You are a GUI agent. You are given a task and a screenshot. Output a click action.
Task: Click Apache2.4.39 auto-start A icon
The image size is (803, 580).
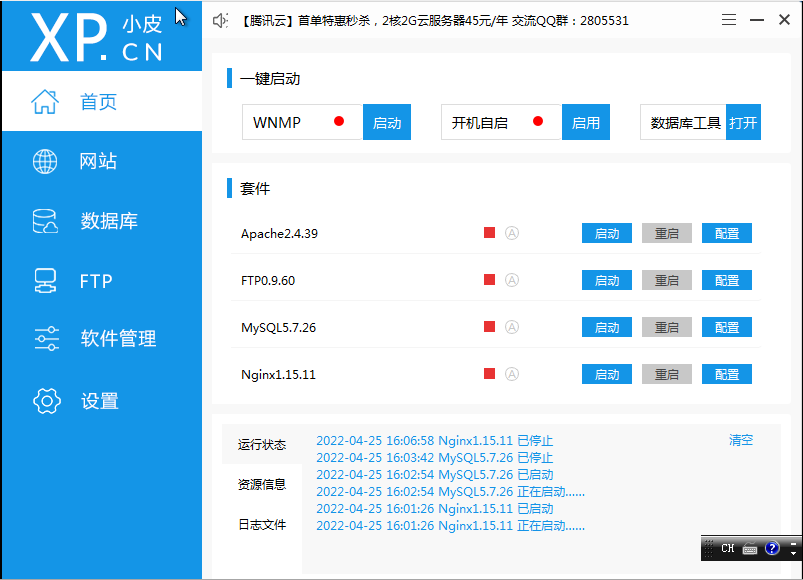point(512,233)
